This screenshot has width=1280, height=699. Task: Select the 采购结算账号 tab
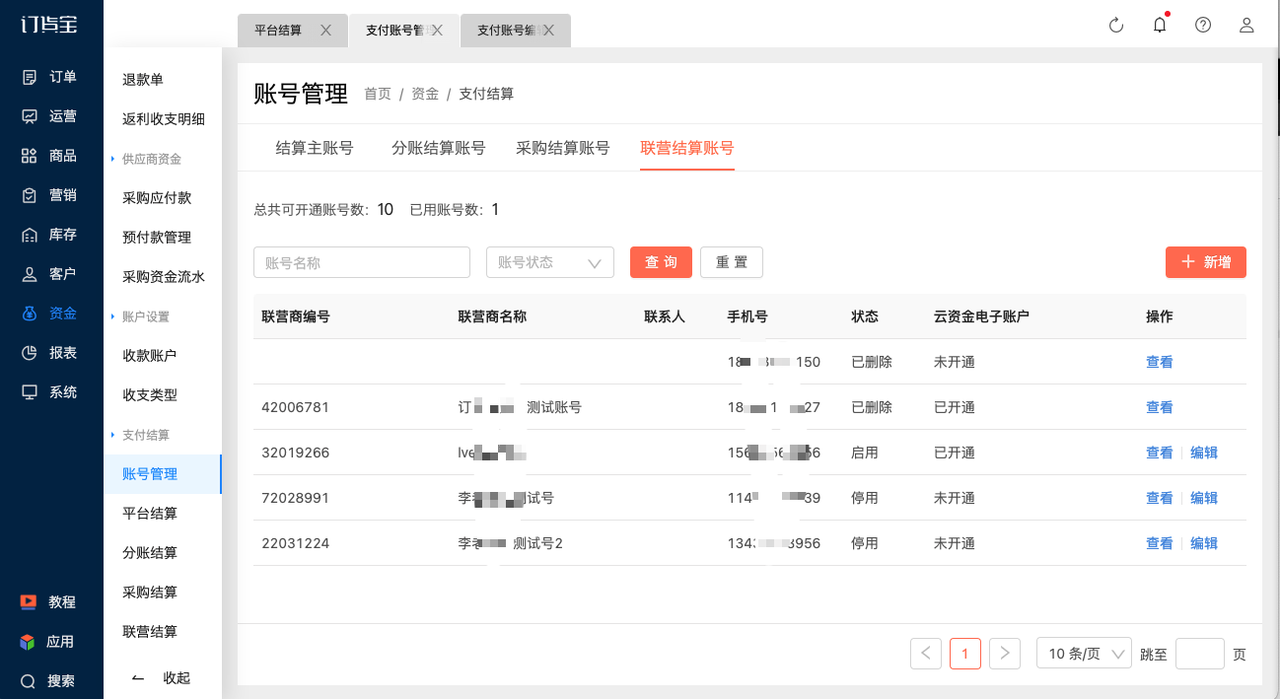[563, 148]
